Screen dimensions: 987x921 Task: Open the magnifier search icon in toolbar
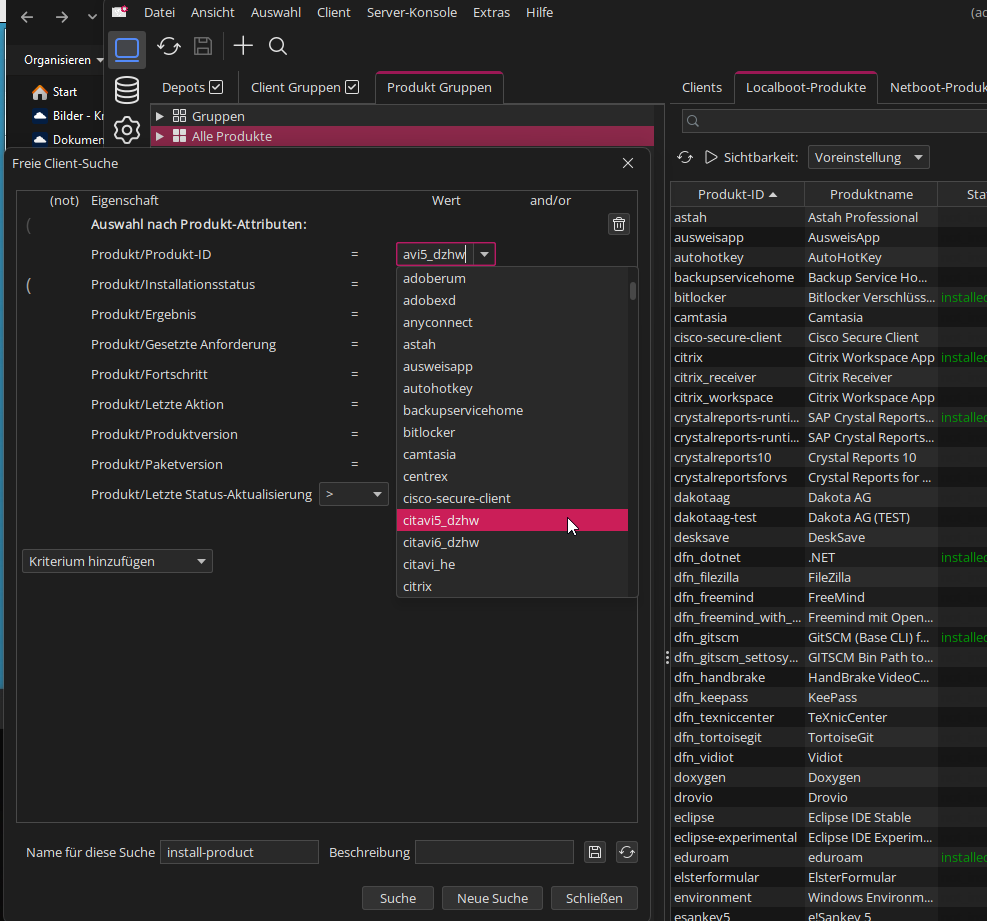pos(278,46)
